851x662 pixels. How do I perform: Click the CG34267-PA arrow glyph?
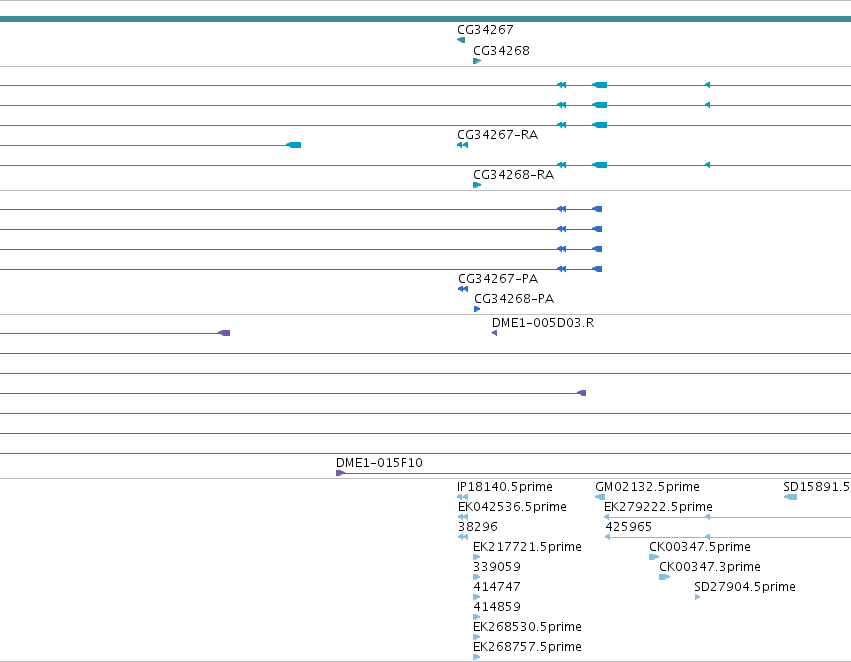[463, 289]
